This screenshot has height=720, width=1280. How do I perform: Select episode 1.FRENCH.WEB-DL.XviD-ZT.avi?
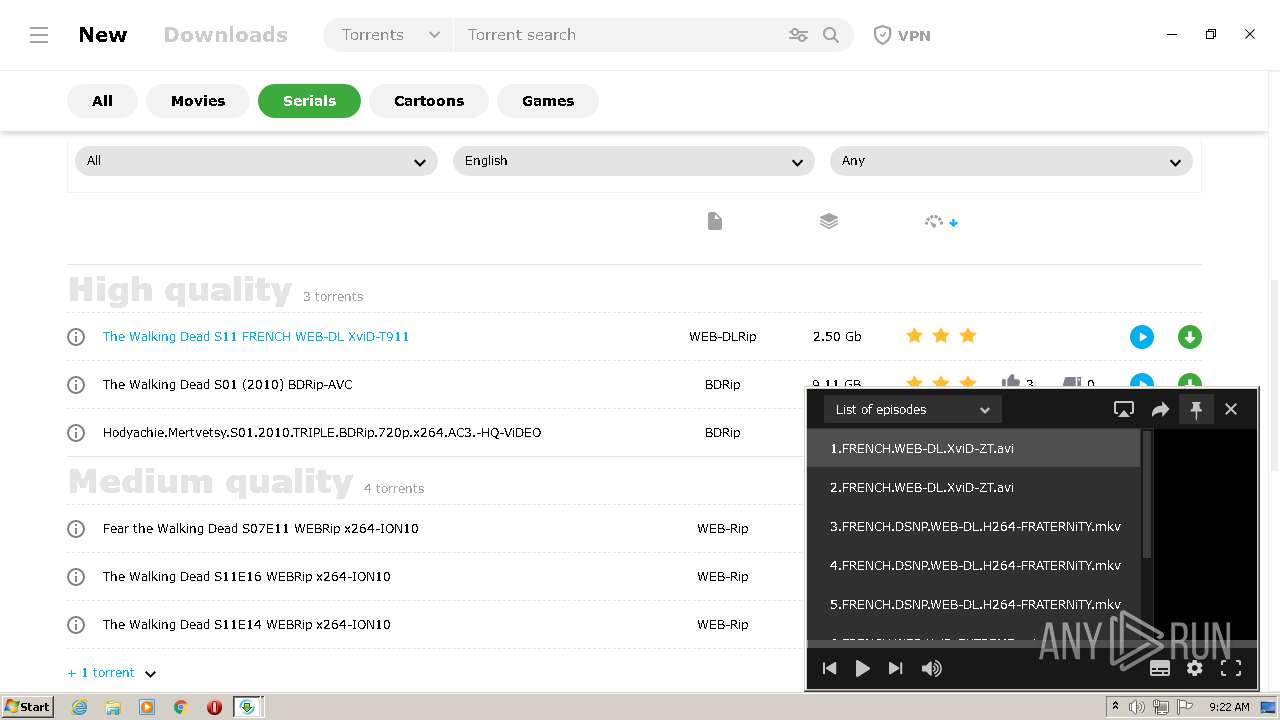[x=973, y=448]
